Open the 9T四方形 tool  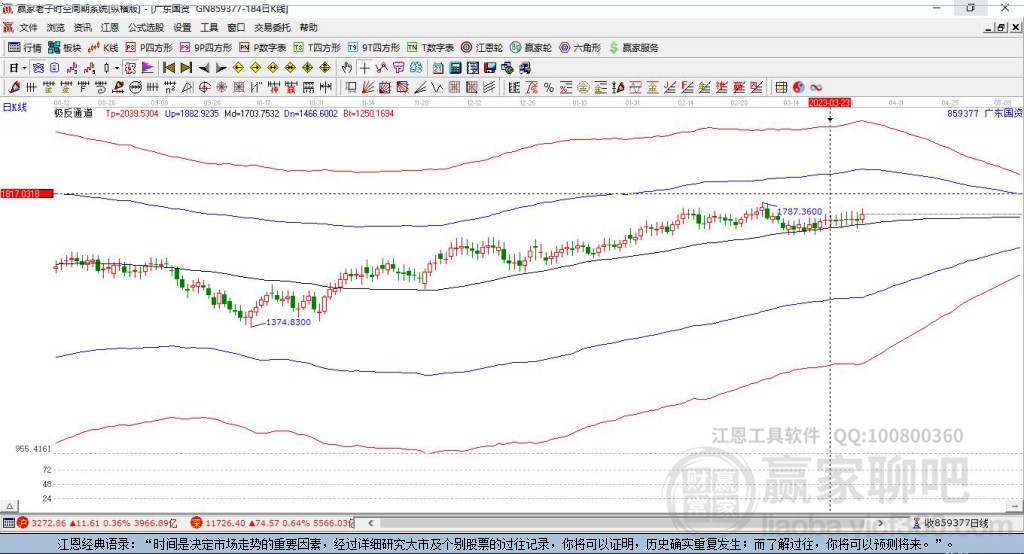tap(374, 48)
